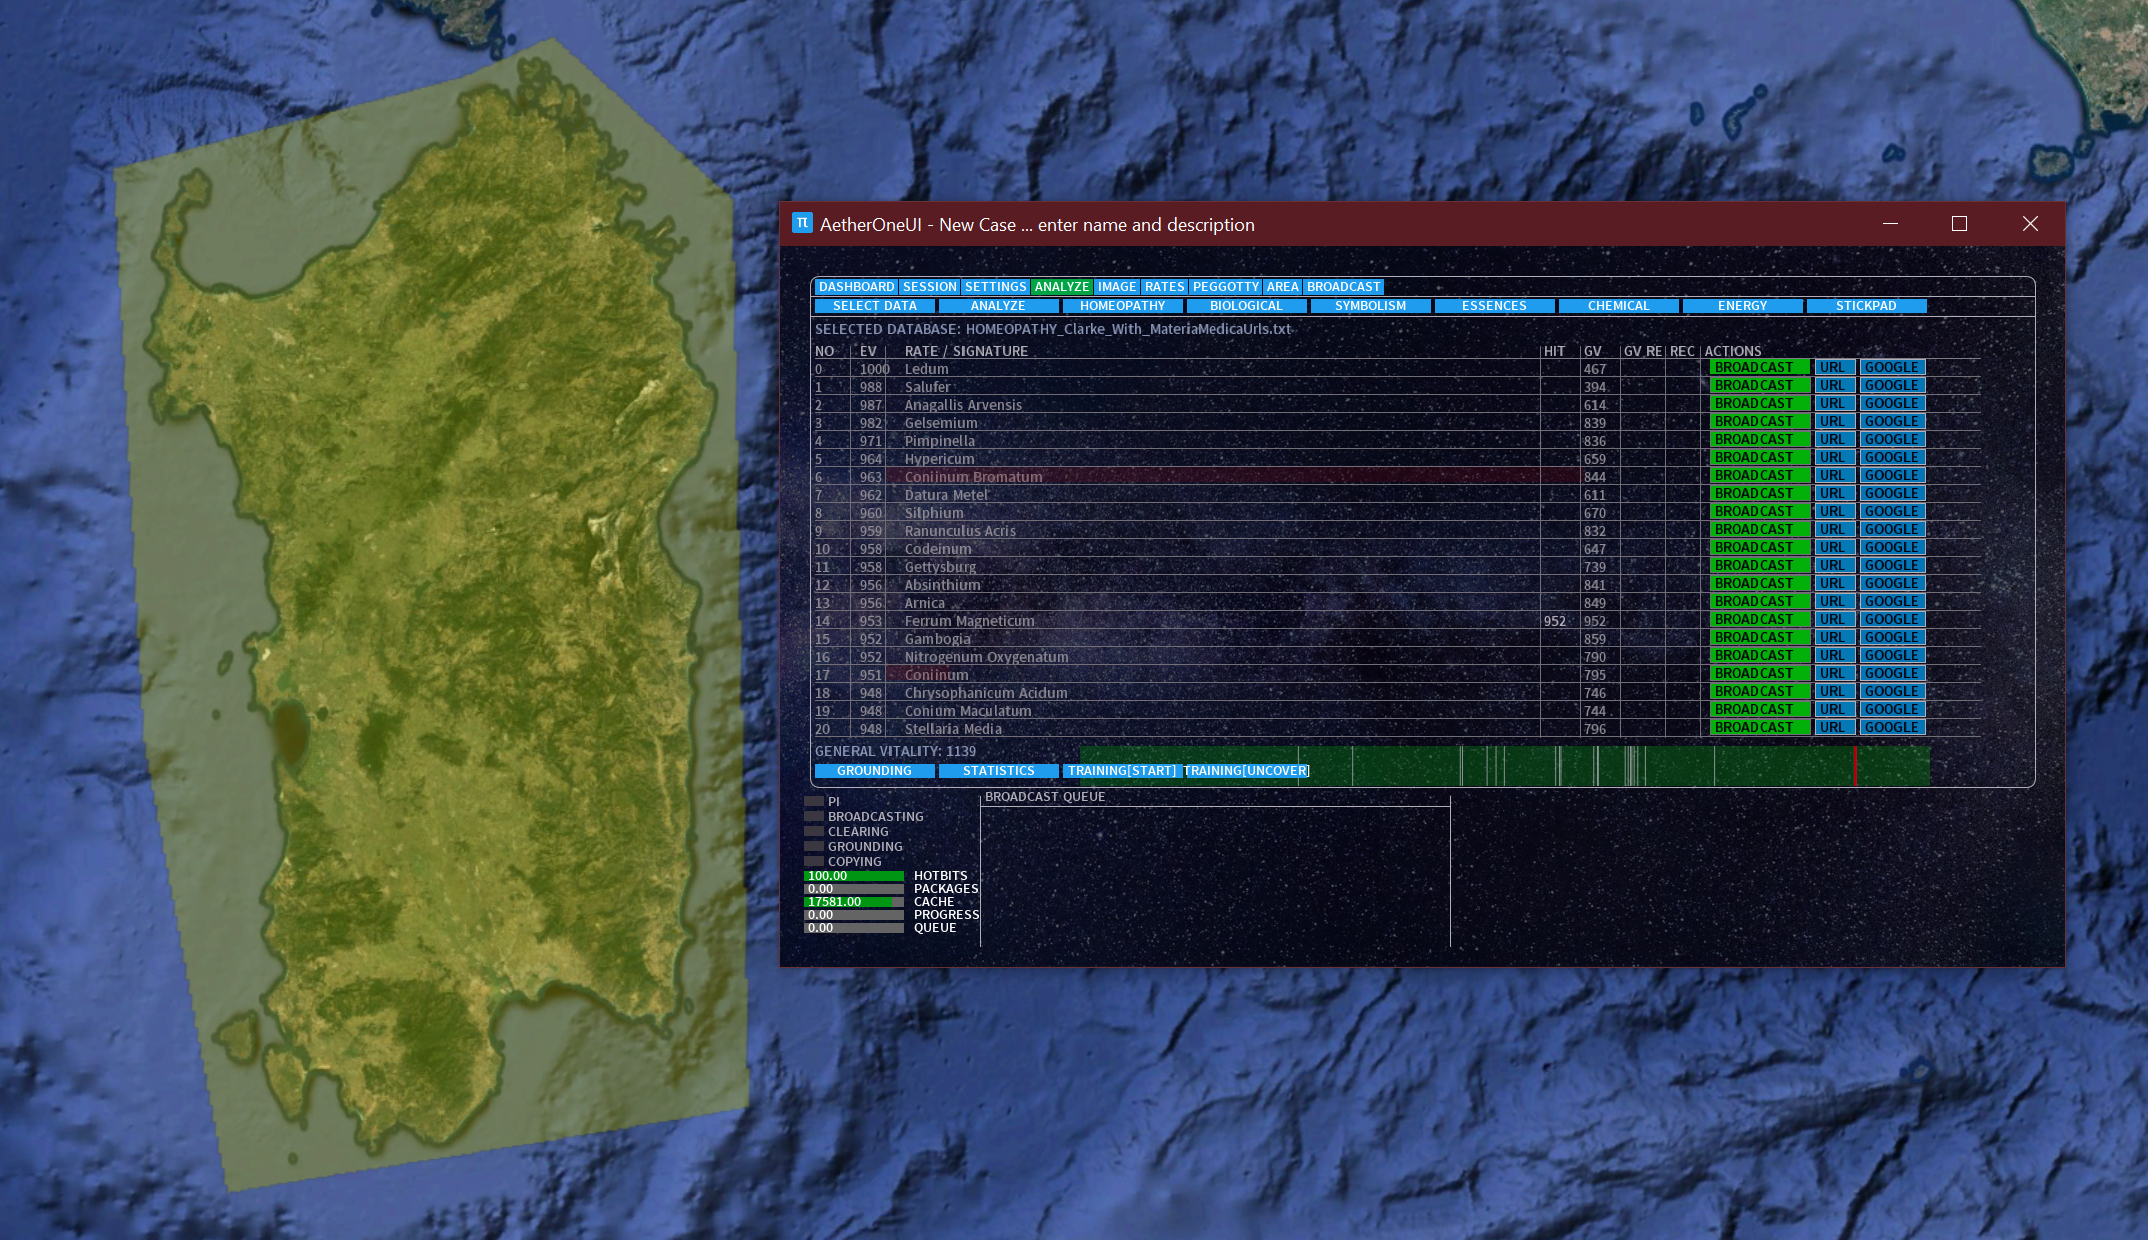
Task: Open STATISTICS below the results table
Action: point(998,771)
